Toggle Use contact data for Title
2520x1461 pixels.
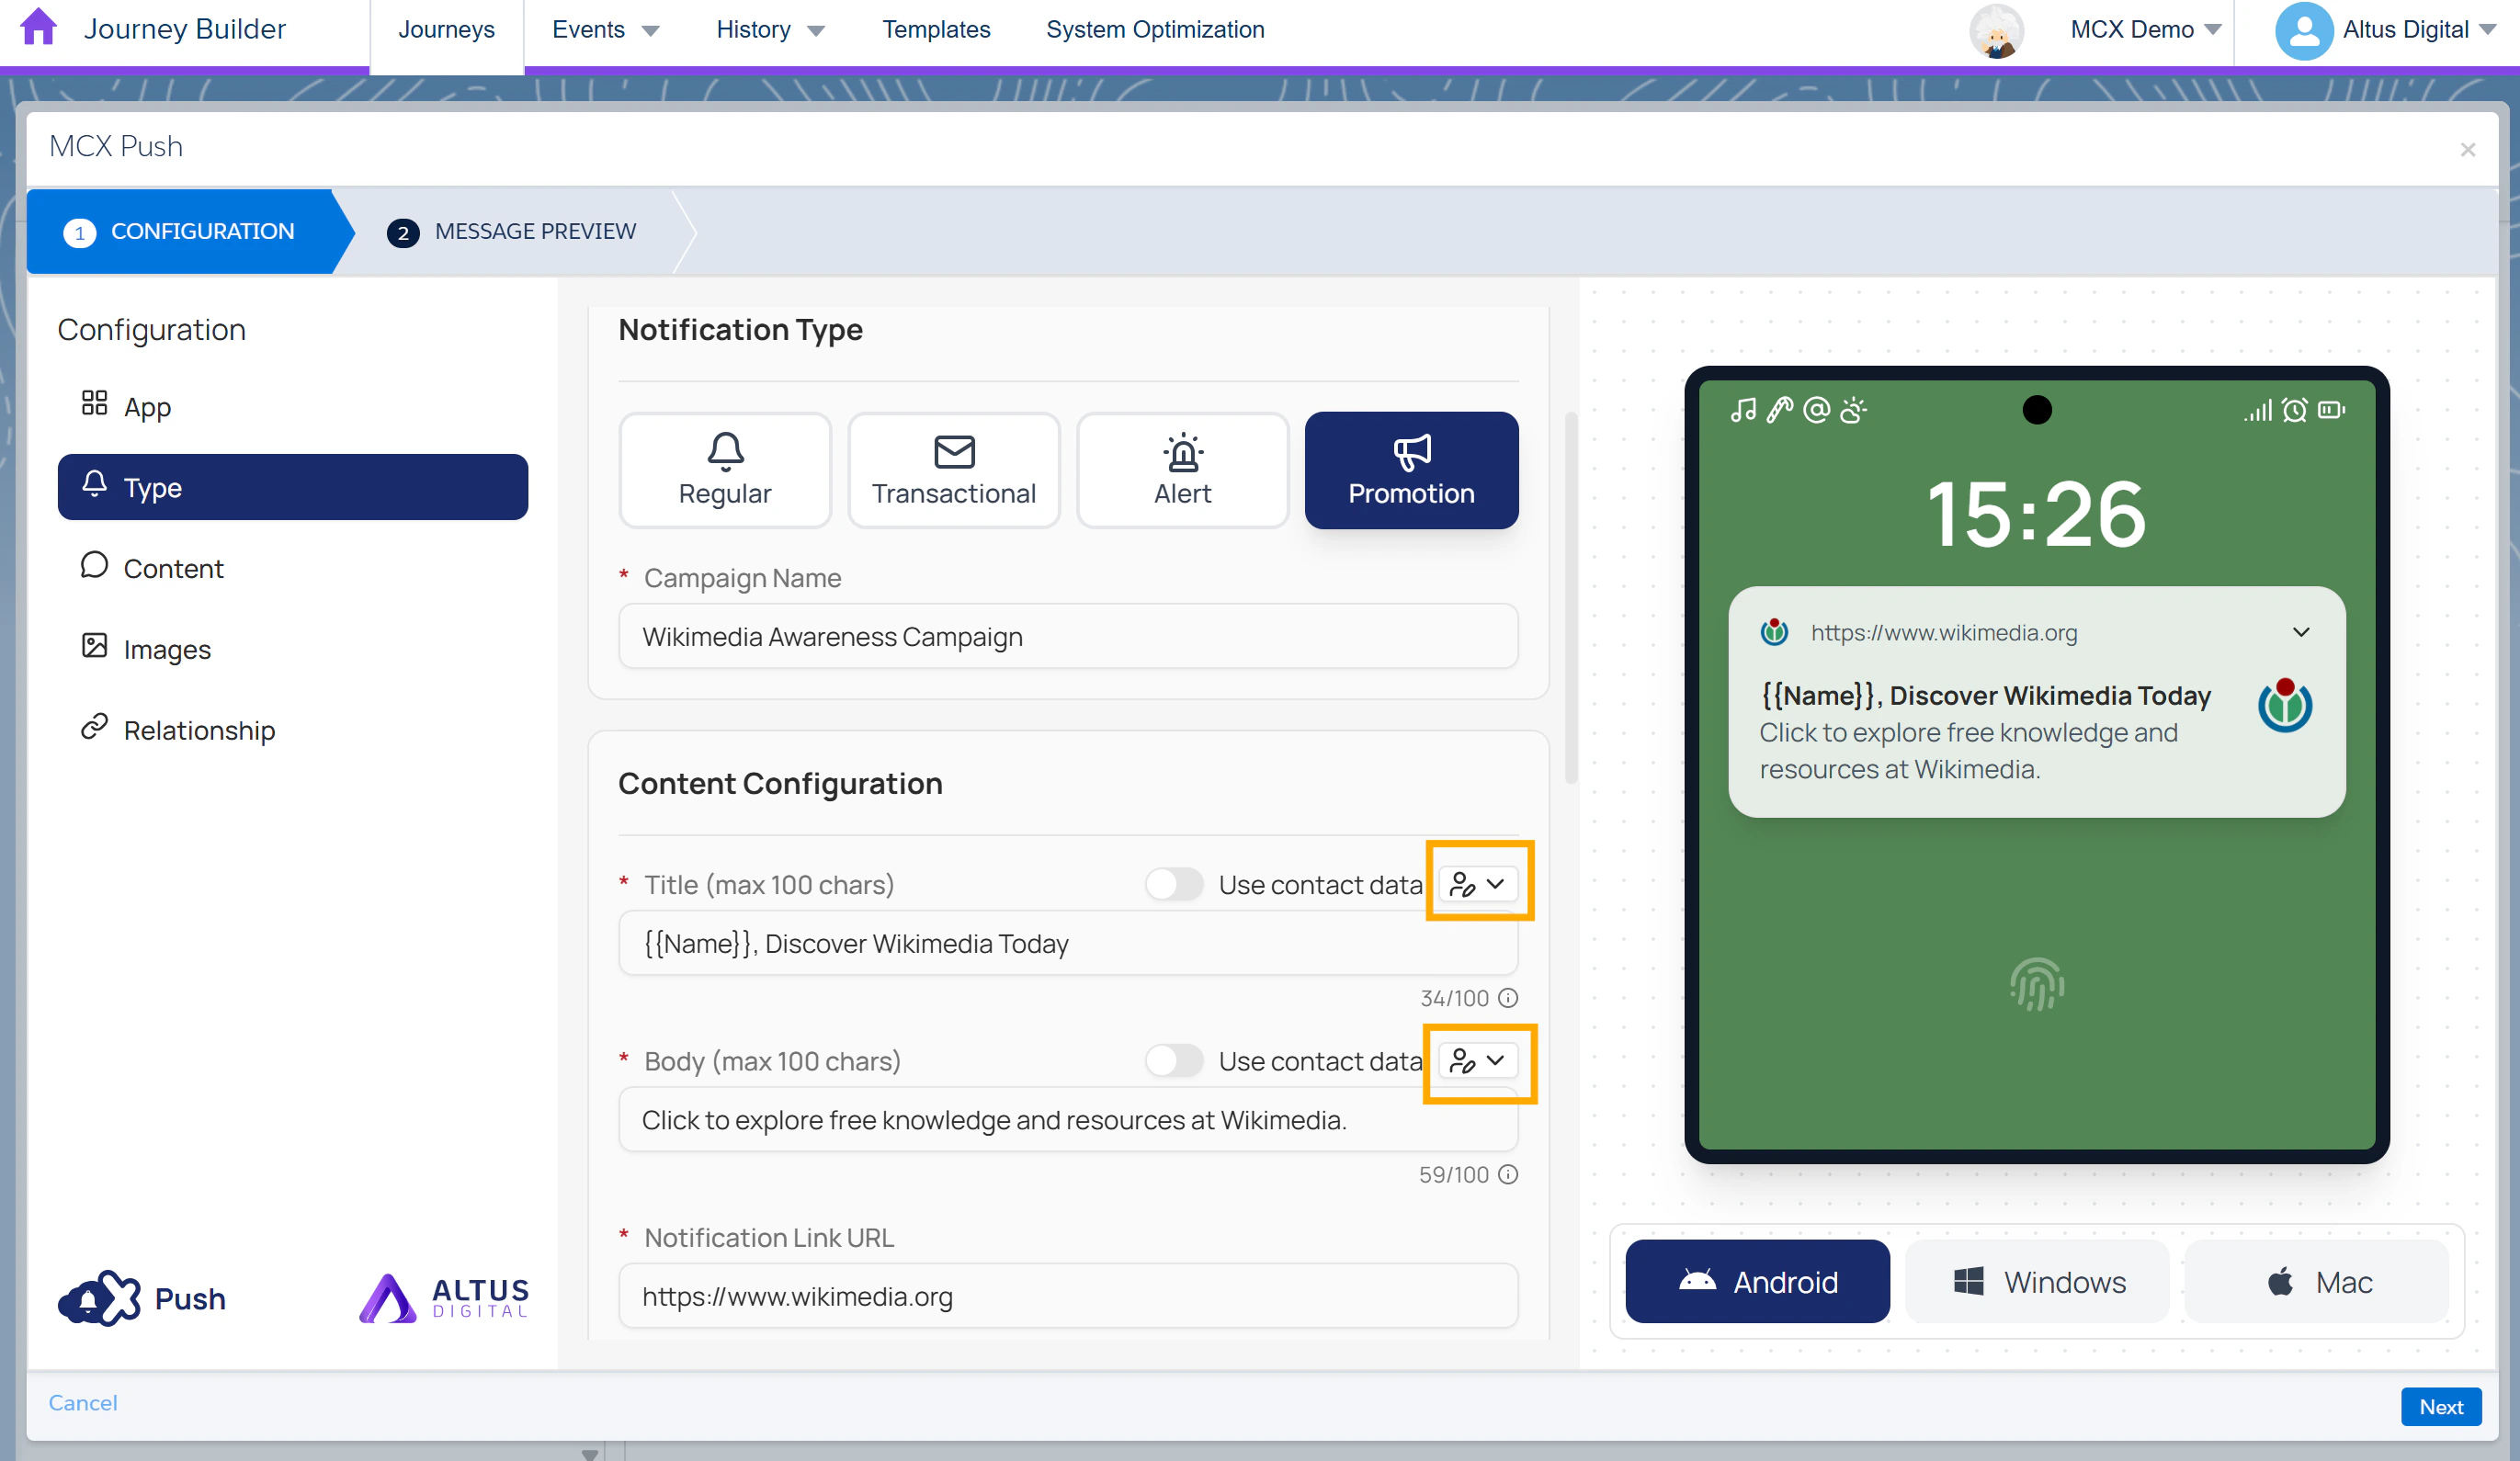tap(1174, 884)
